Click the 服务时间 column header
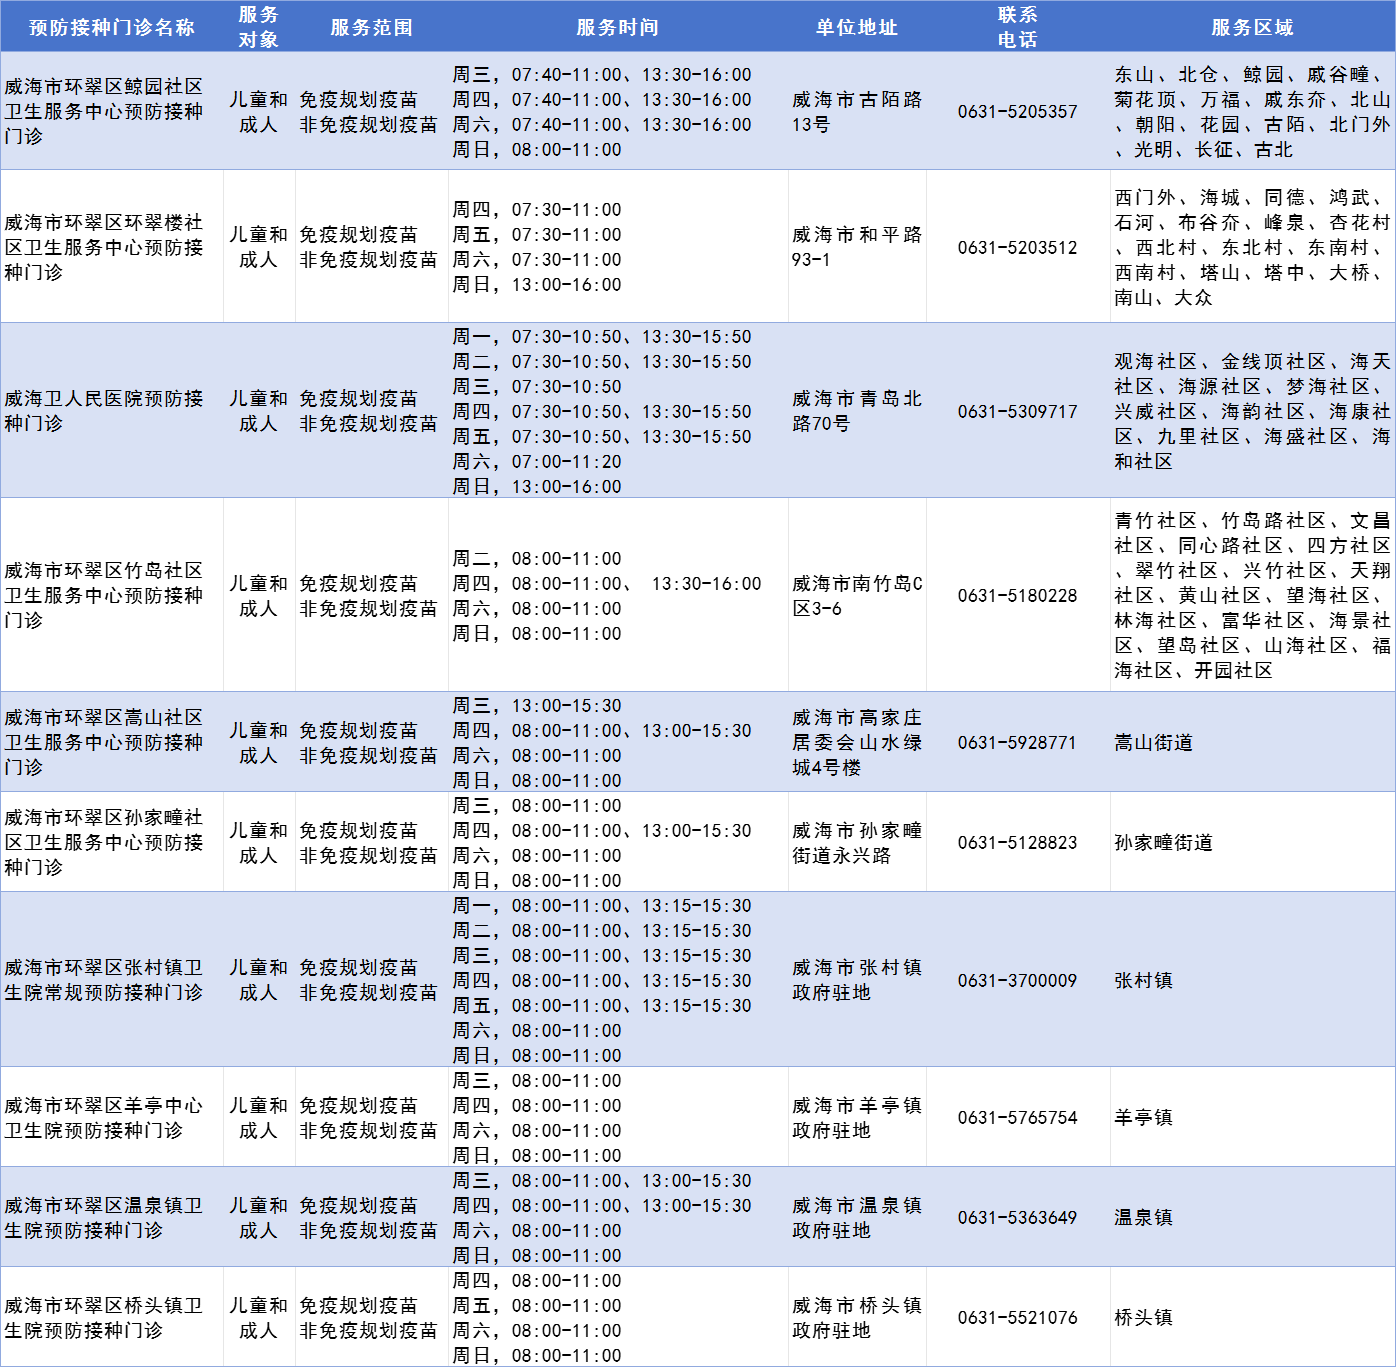Screen dimensions: 1396x1367 pos(617,27)
